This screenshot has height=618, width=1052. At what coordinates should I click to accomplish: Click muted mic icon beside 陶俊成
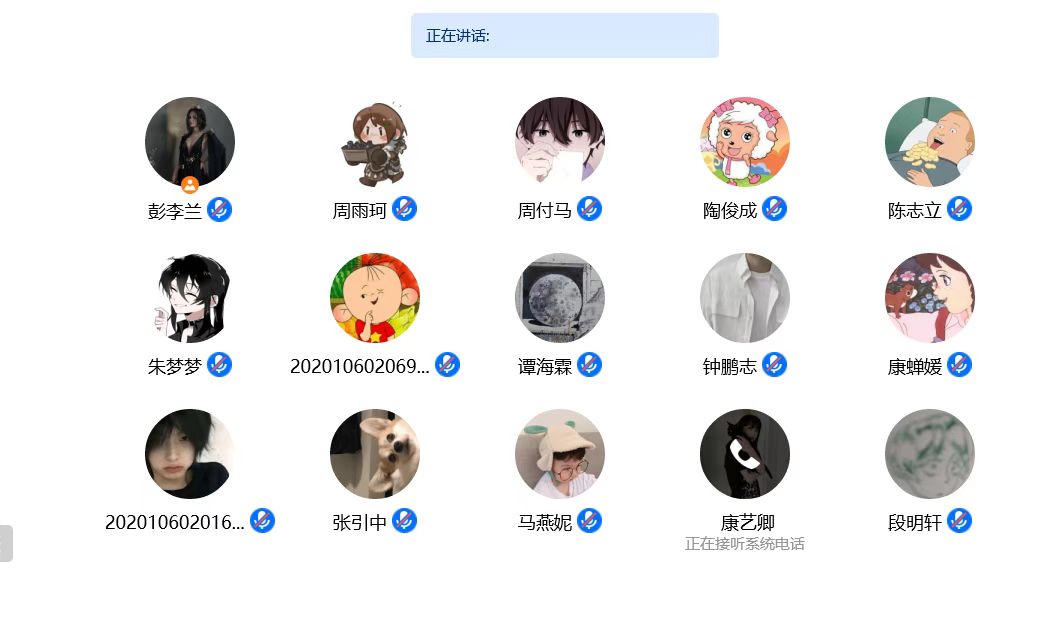(774, 209)
